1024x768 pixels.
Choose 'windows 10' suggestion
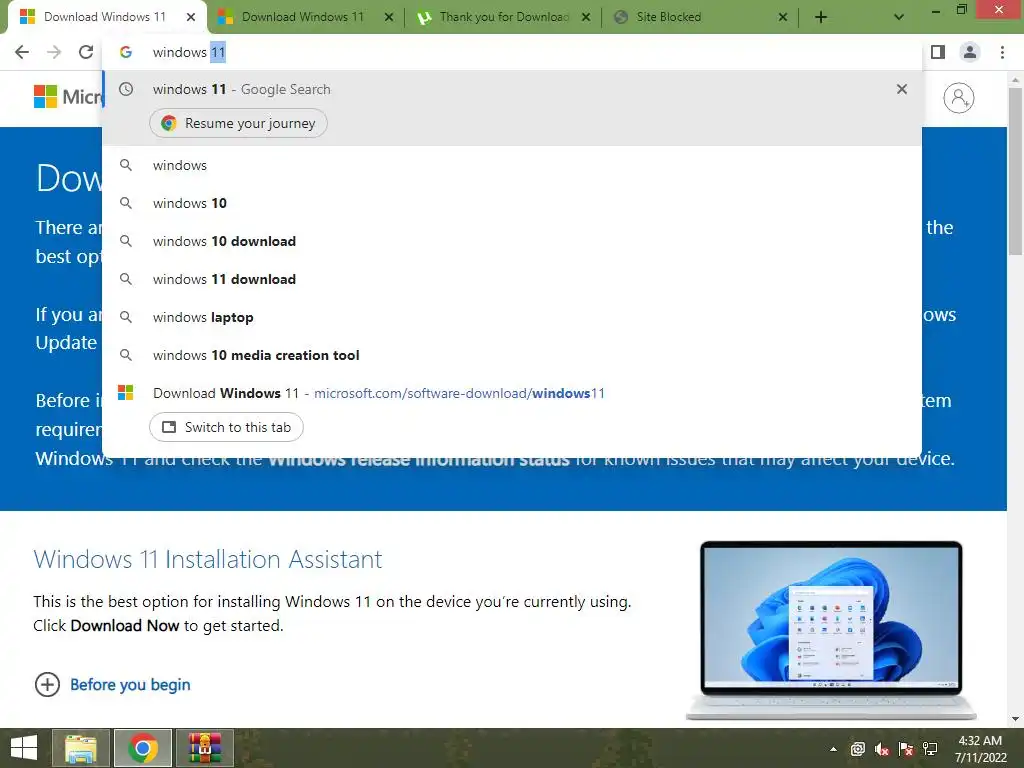click(x=512, y=203)
